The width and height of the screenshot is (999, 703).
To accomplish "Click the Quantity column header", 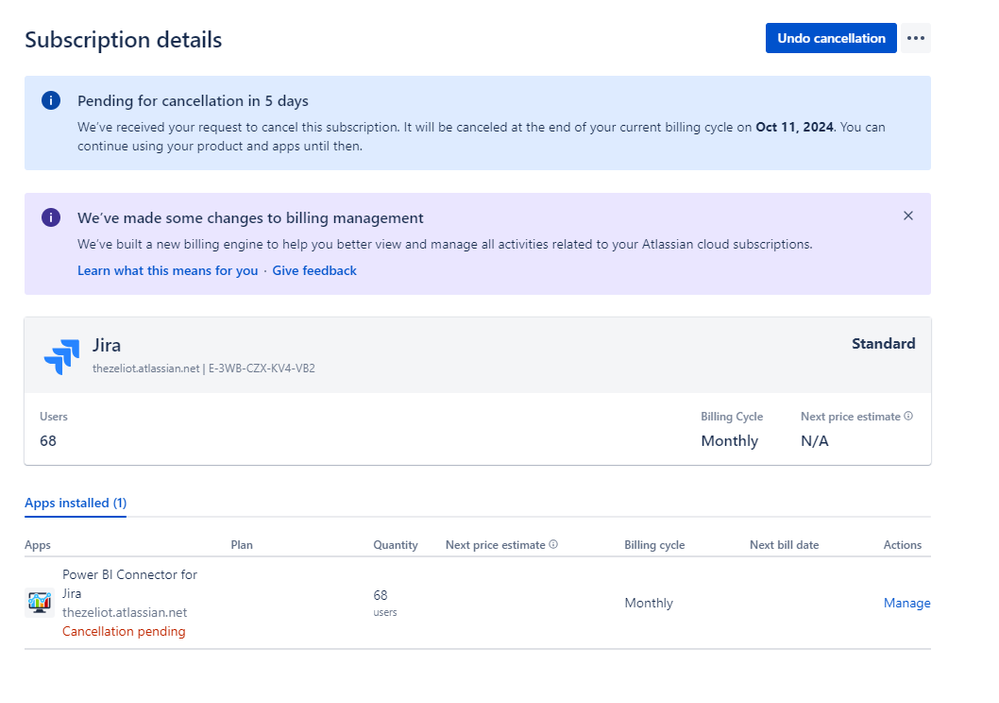I will click(396, 545).
